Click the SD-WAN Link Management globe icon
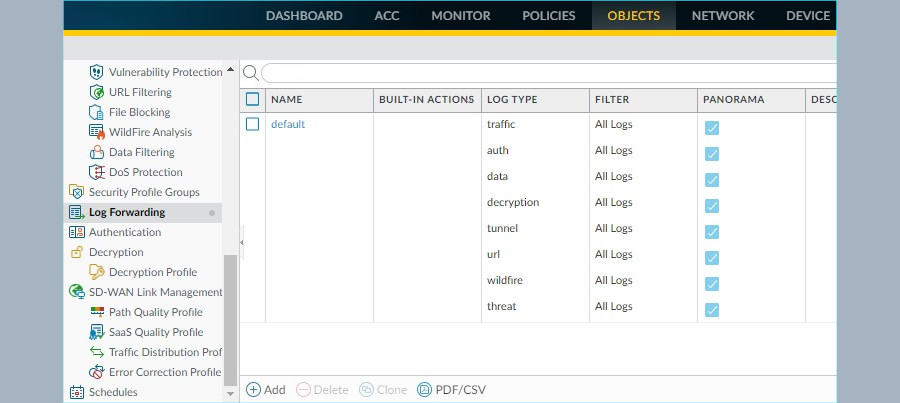Viewport: 900px width, 403px height. tap(76, 292)
